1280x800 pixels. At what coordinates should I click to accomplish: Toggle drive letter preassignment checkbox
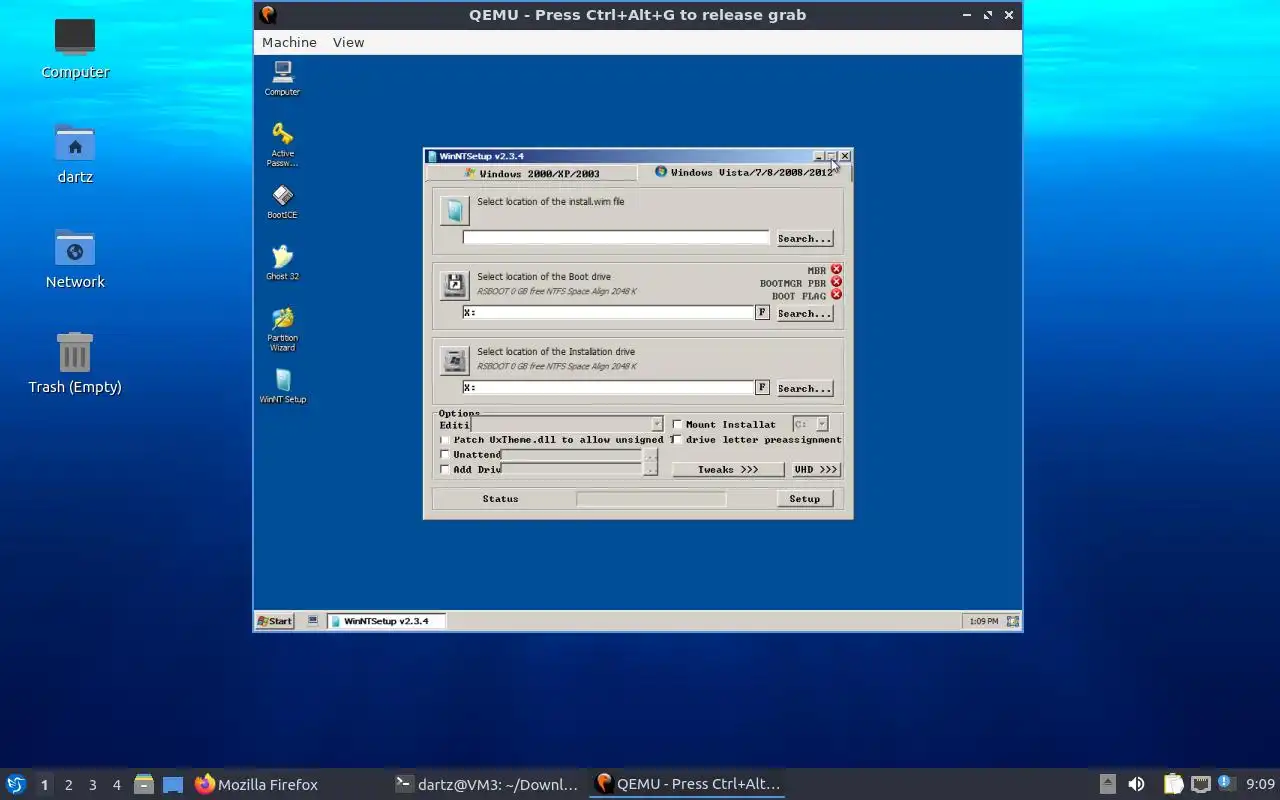[677, 439]
